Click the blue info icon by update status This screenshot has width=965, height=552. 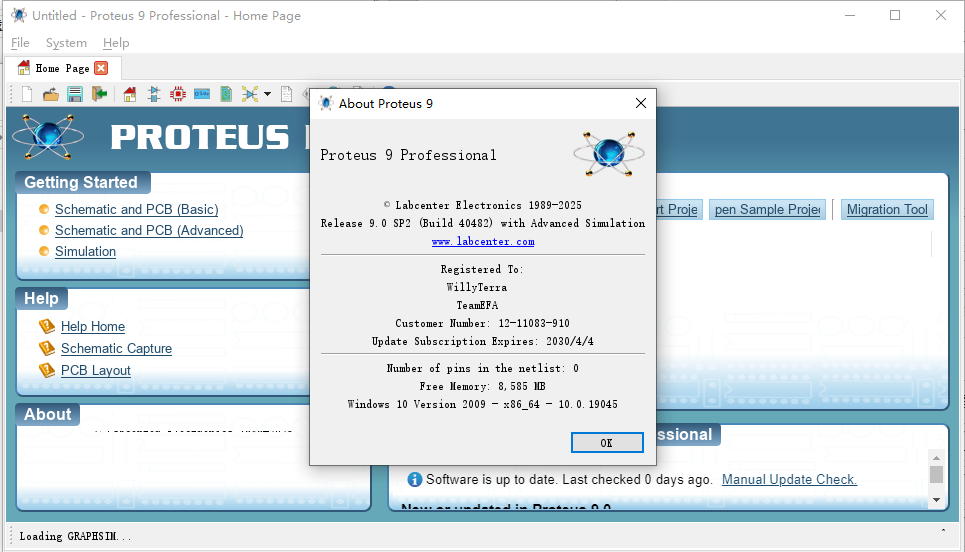[x=415, y=479]
